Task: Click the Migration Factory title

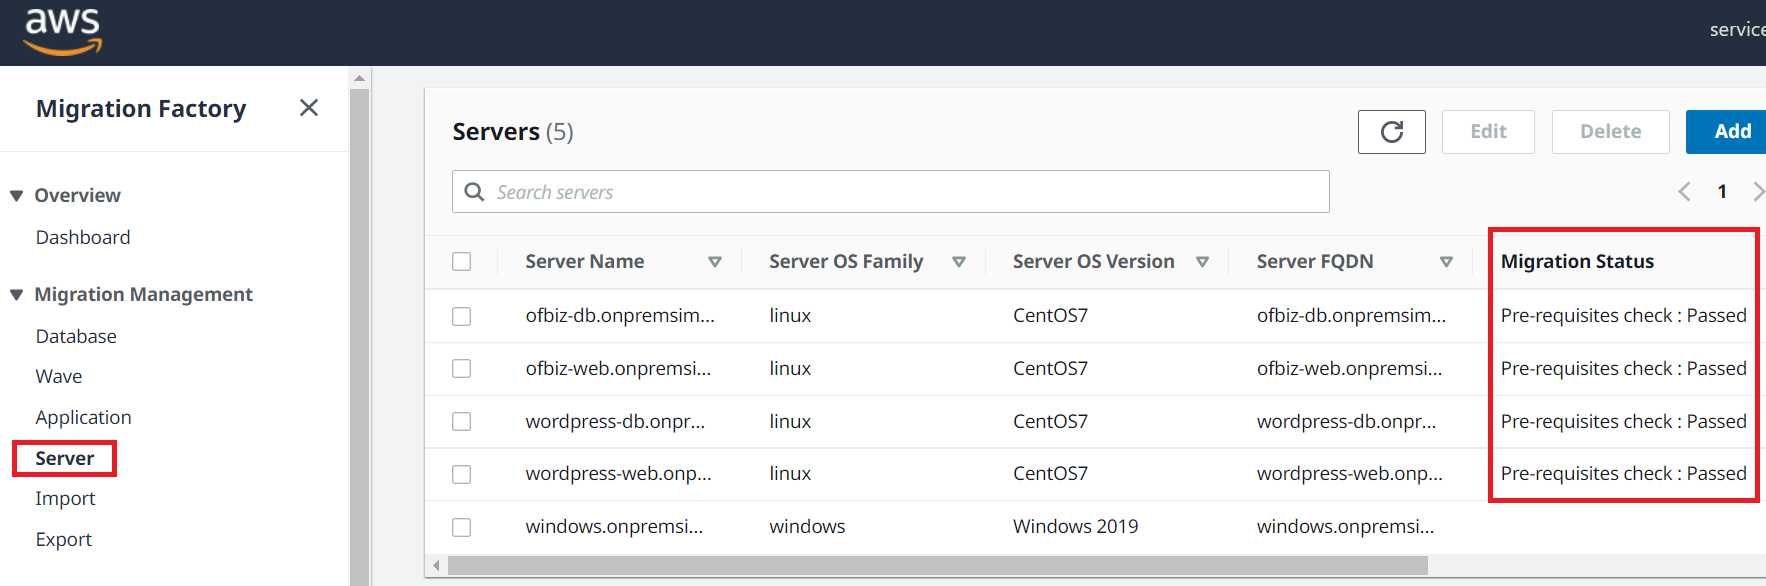Action: (141, 108)
